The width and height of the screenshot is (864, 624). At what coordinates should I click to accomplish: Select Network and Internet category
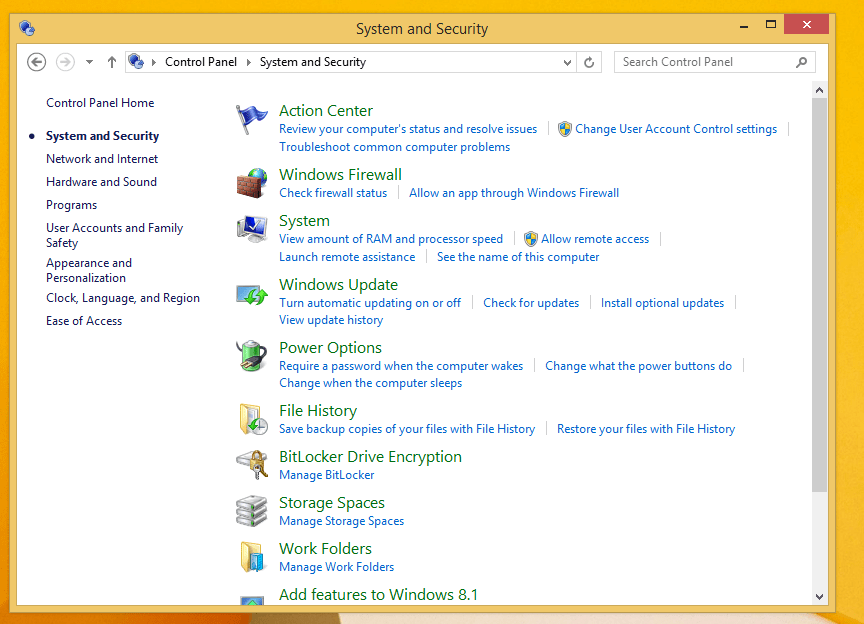coord(102,159)
